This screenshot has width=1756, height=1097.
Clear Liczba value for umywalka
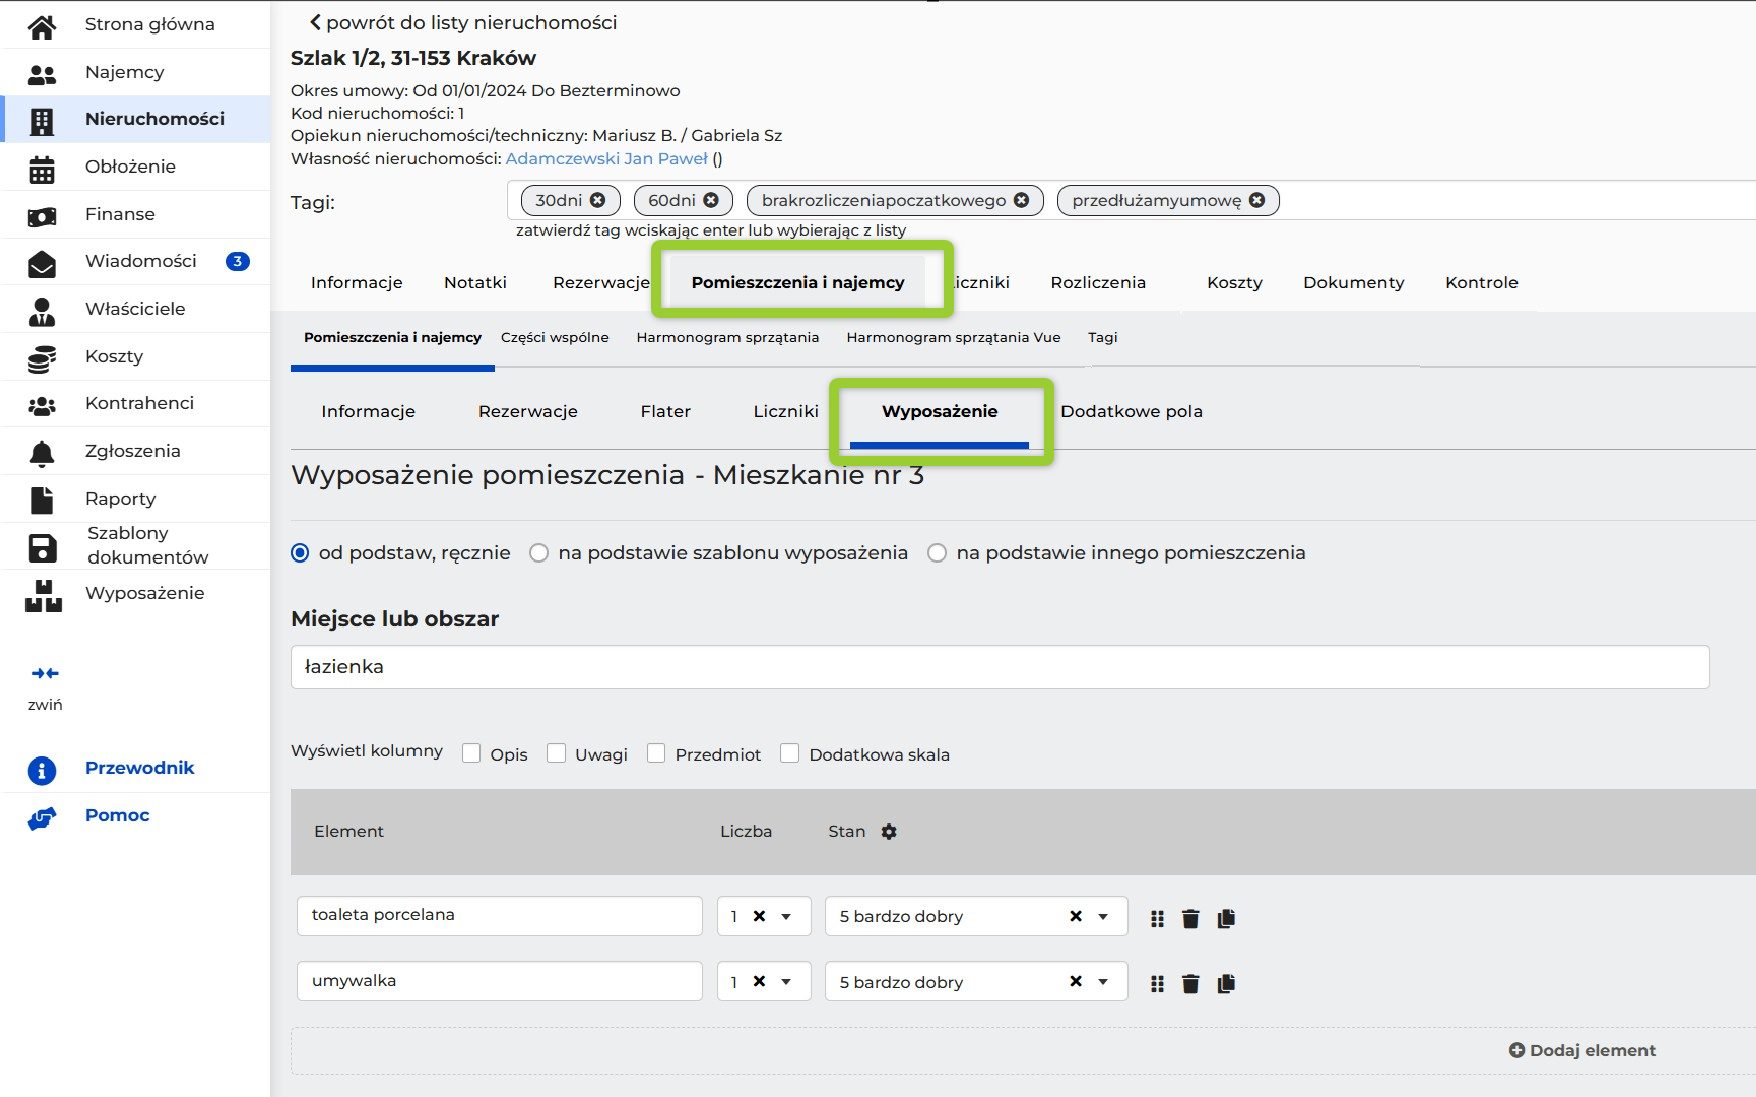point(759,982)
